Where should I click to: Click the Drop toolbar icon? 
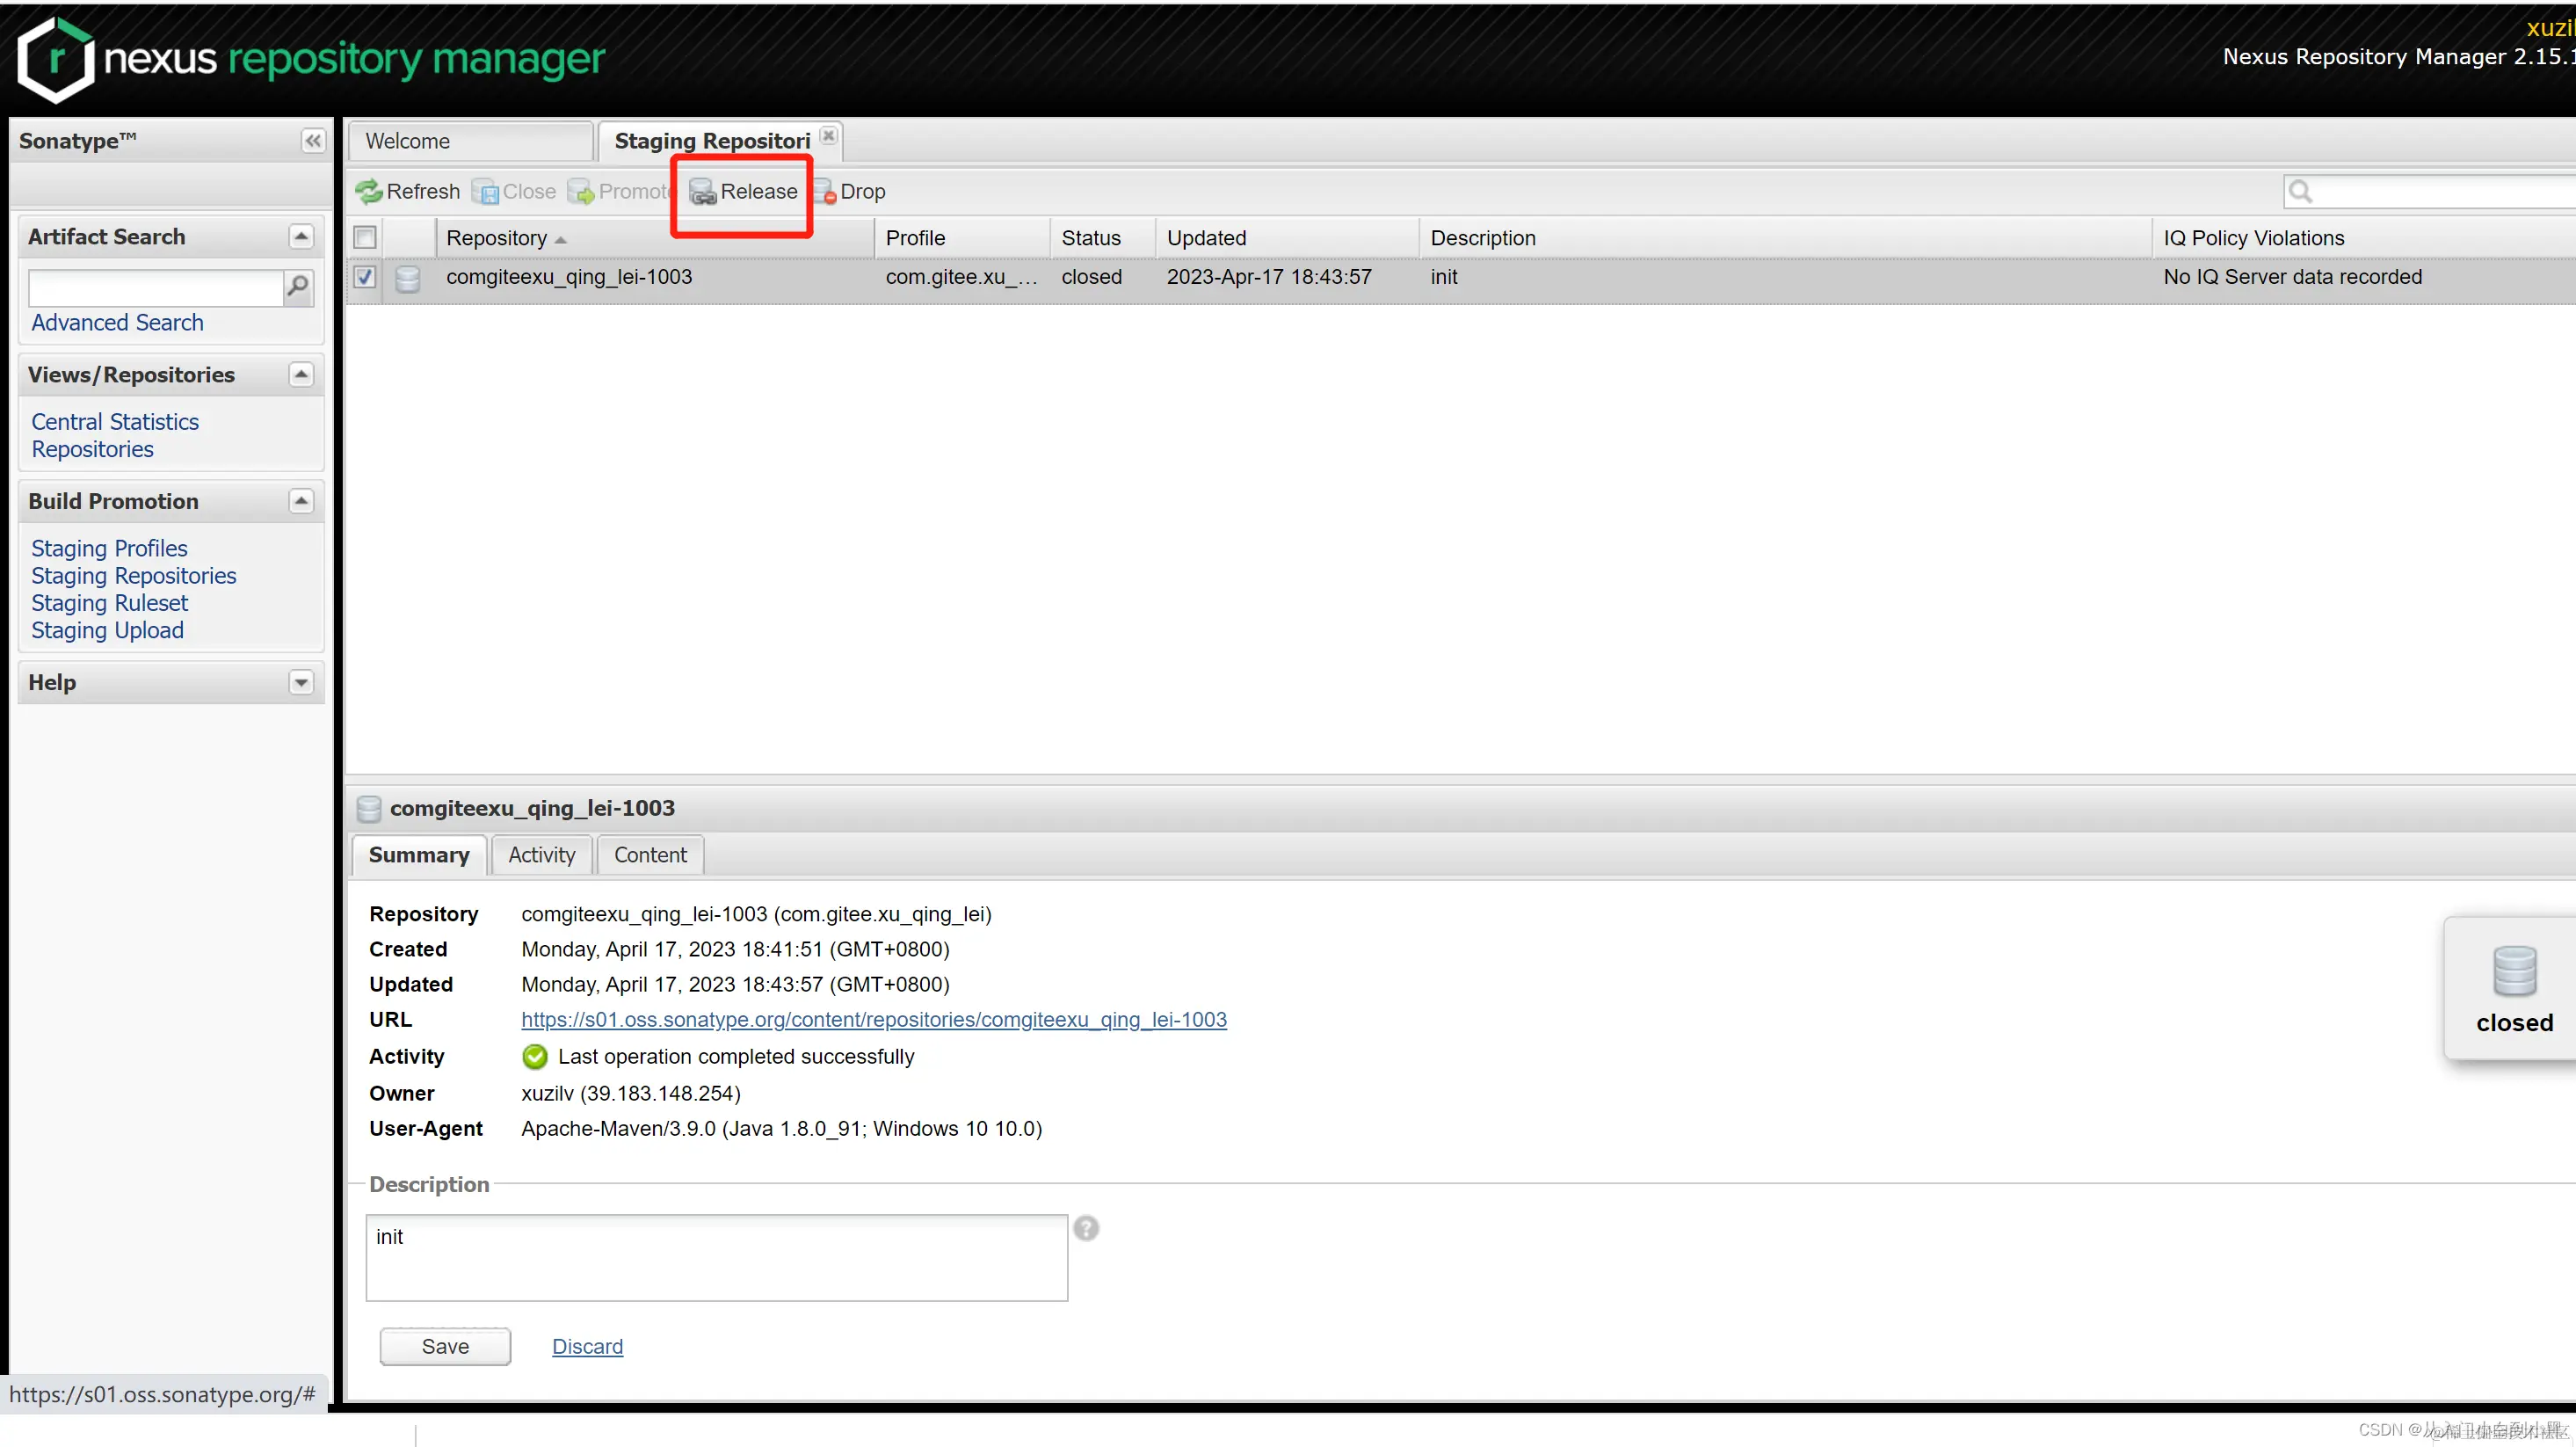click(x=824, y=191)
